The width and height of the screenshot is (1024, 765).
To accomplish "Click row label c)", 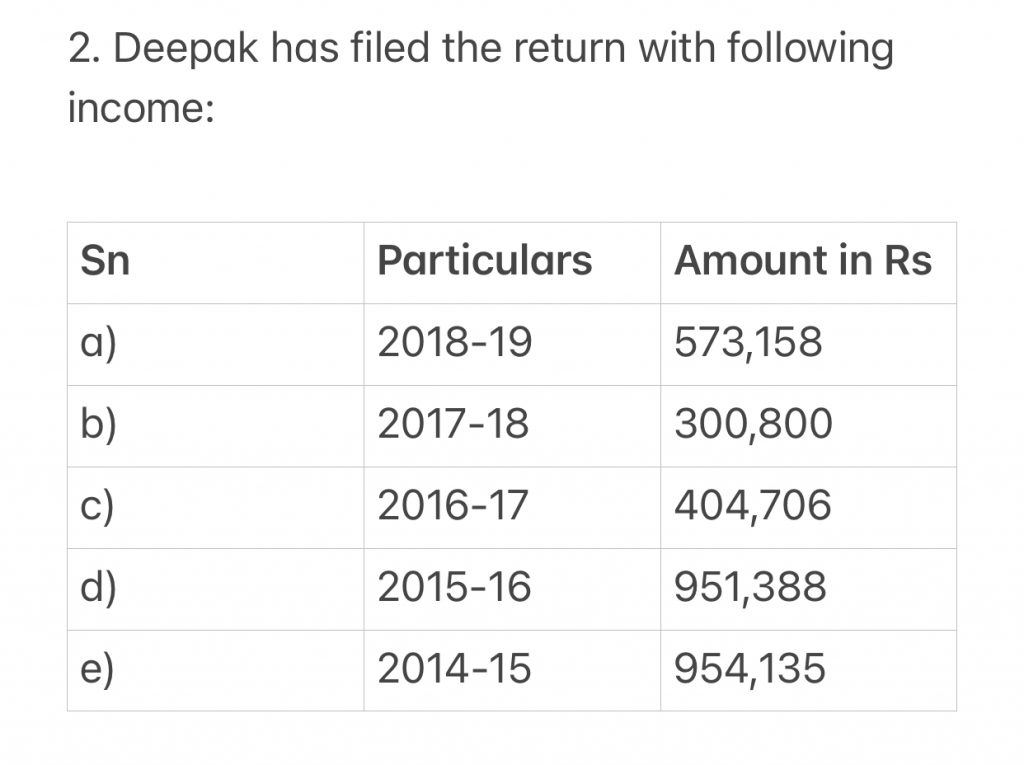I will point(97,507).
